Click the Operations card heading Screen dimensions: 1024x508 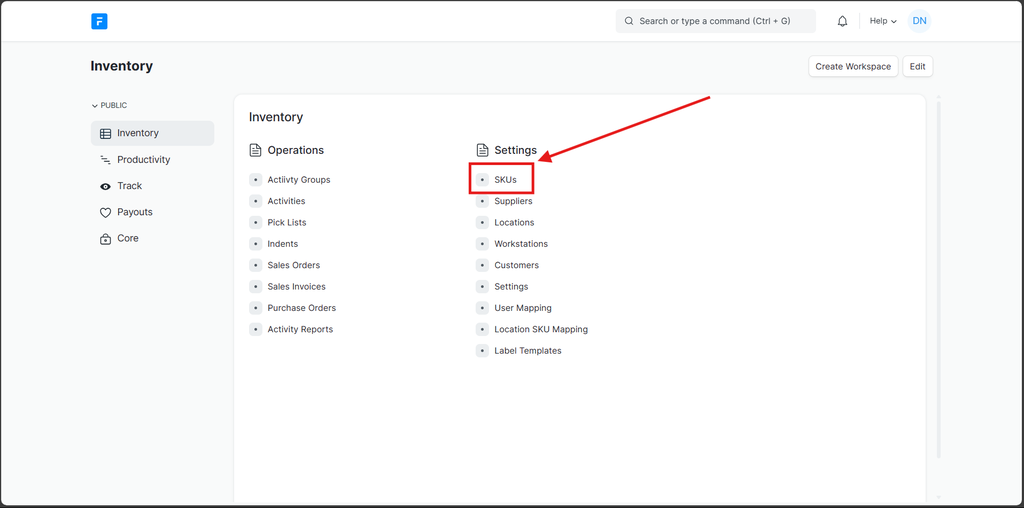(295, 150)
